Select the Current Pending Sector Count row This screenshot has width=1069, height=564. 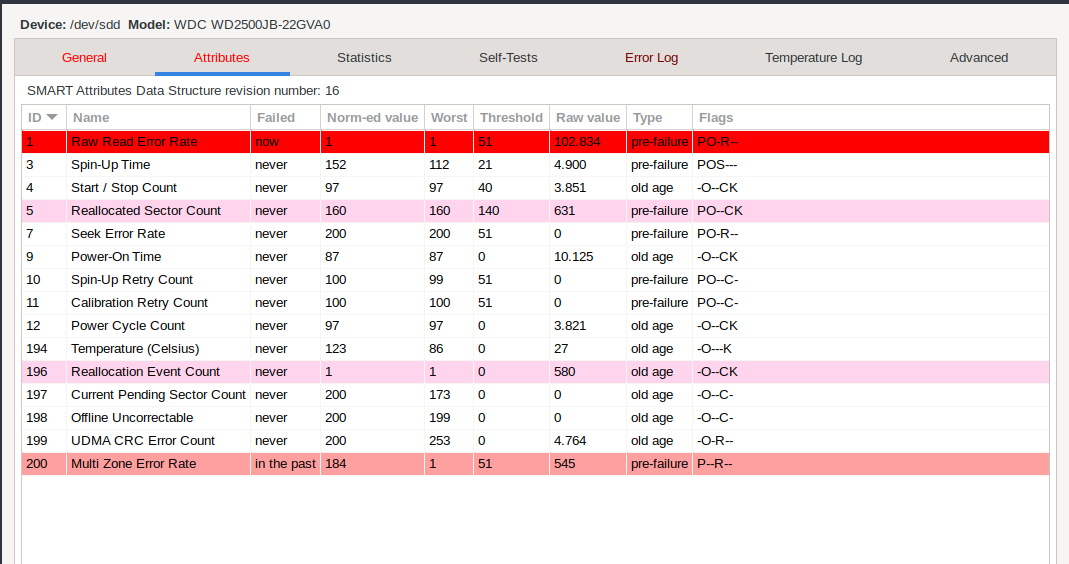click(x=535, y=395)
